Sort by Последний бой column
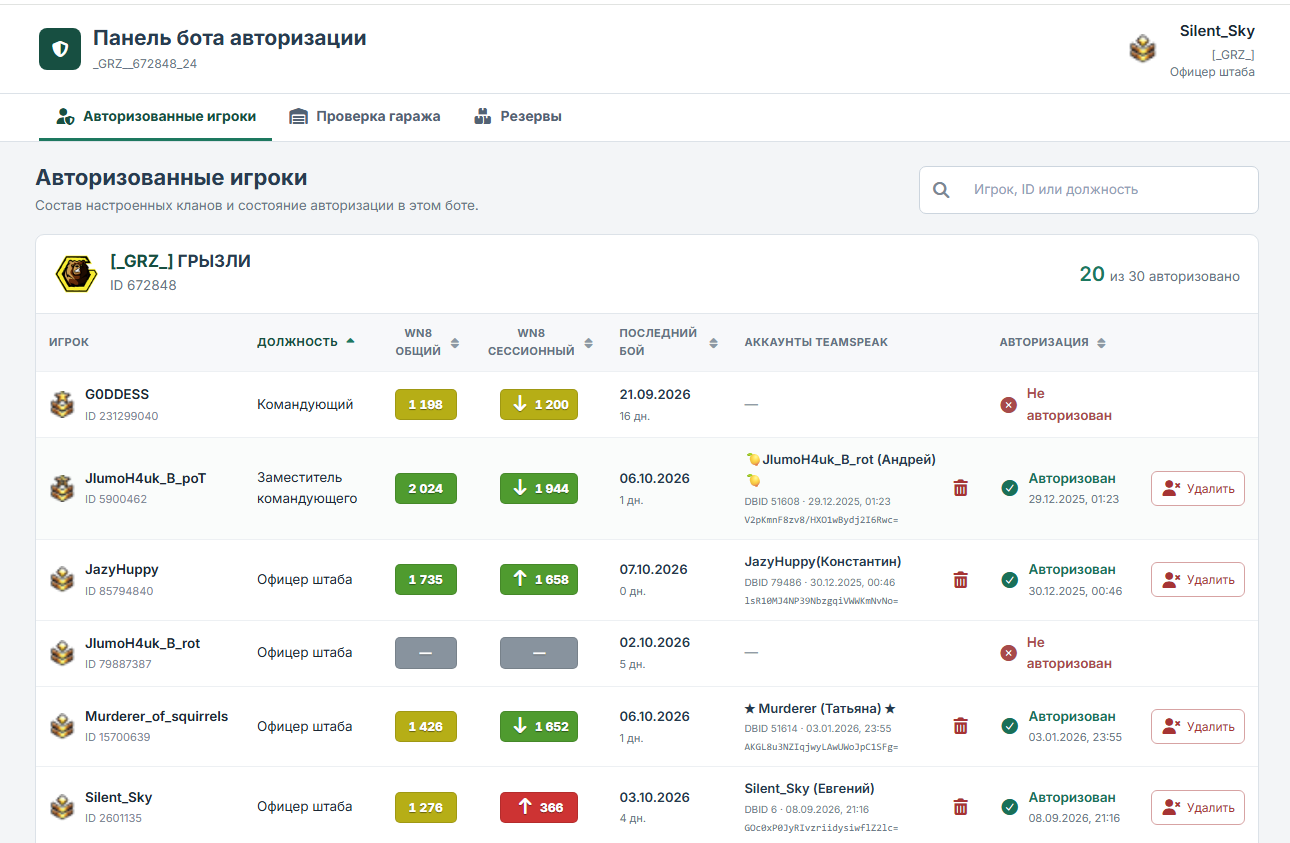Image resolution: width=1290 pixels, height=843 pixels. tap(668, 342)
